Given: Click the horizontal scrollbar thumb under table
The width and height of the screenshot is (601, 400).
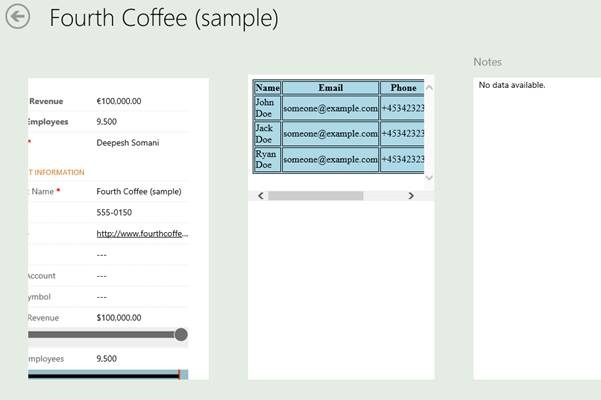Looking at the screenshot, I should (x=315, y=196).
